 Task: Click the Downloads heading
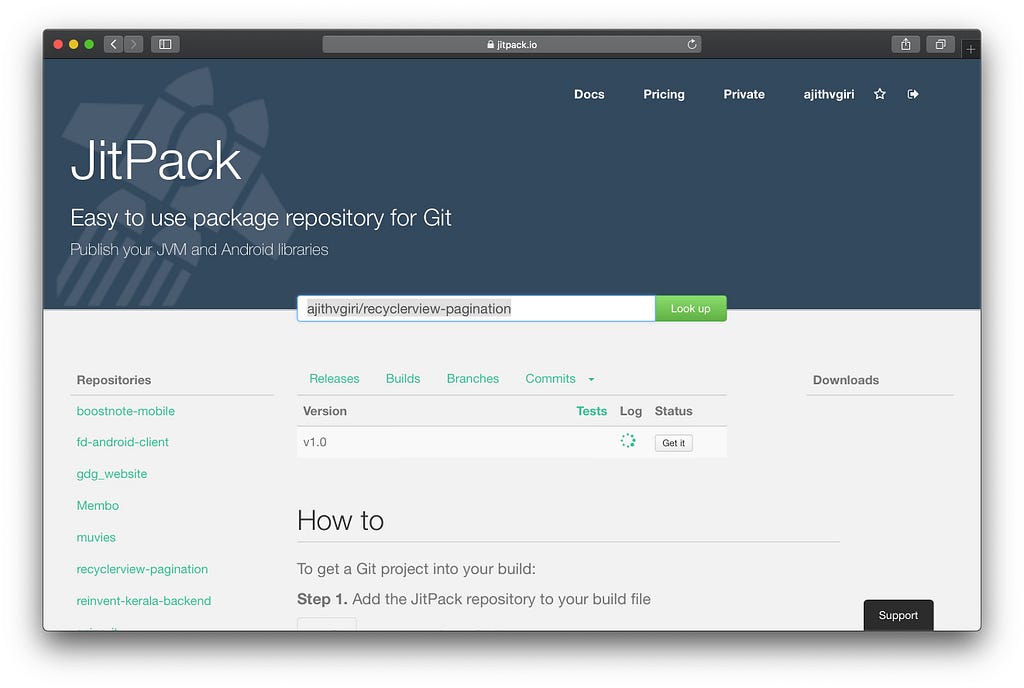point(846,380)
